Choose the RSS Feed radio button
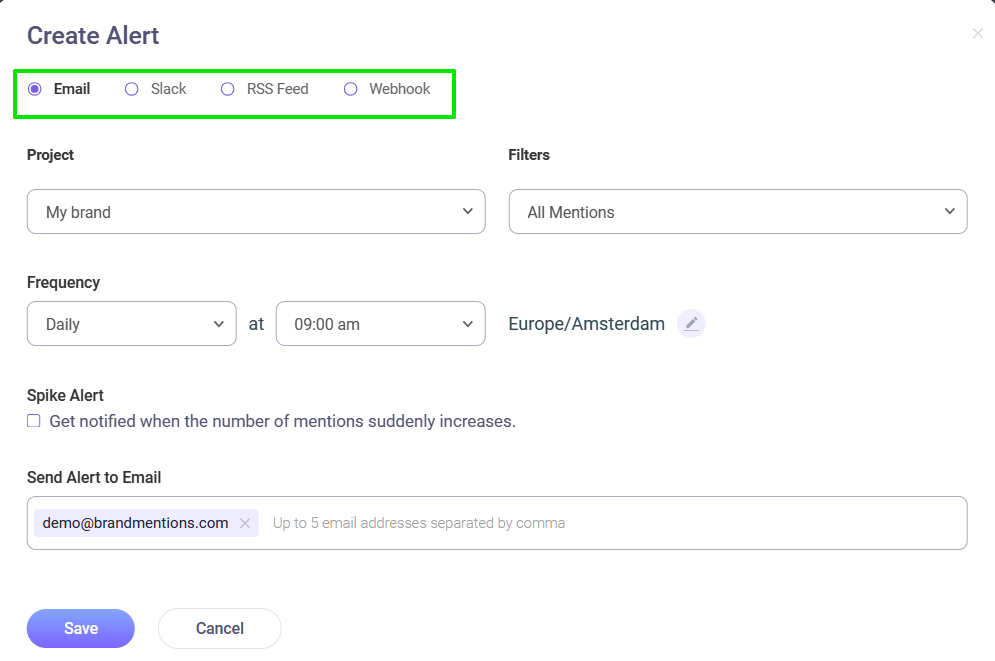The image size is (995, 661). pos(227,89)
